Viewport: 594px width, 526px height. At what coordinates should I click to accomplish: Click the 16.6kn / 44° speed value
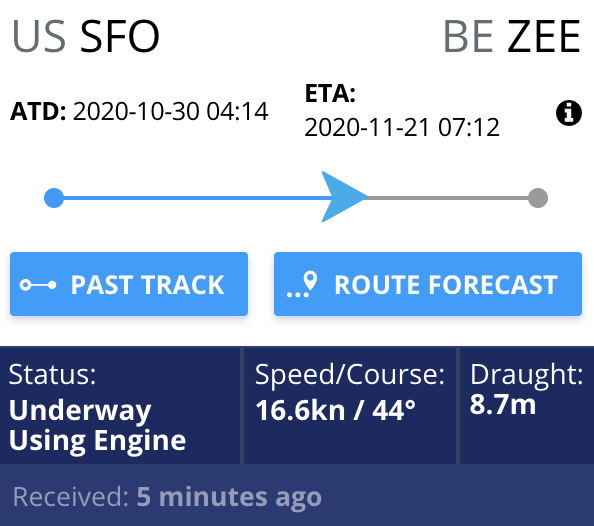click(336, 410)
